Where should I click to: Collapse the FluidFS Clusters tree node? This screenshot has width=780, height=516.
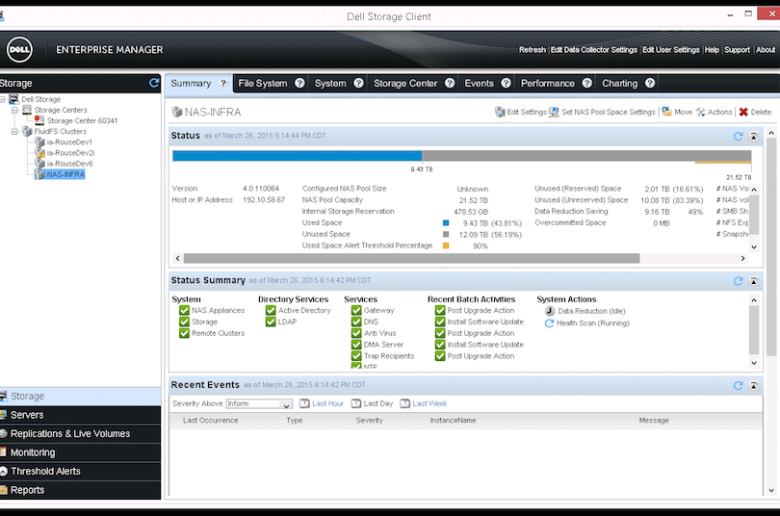[x=15, y=131]
